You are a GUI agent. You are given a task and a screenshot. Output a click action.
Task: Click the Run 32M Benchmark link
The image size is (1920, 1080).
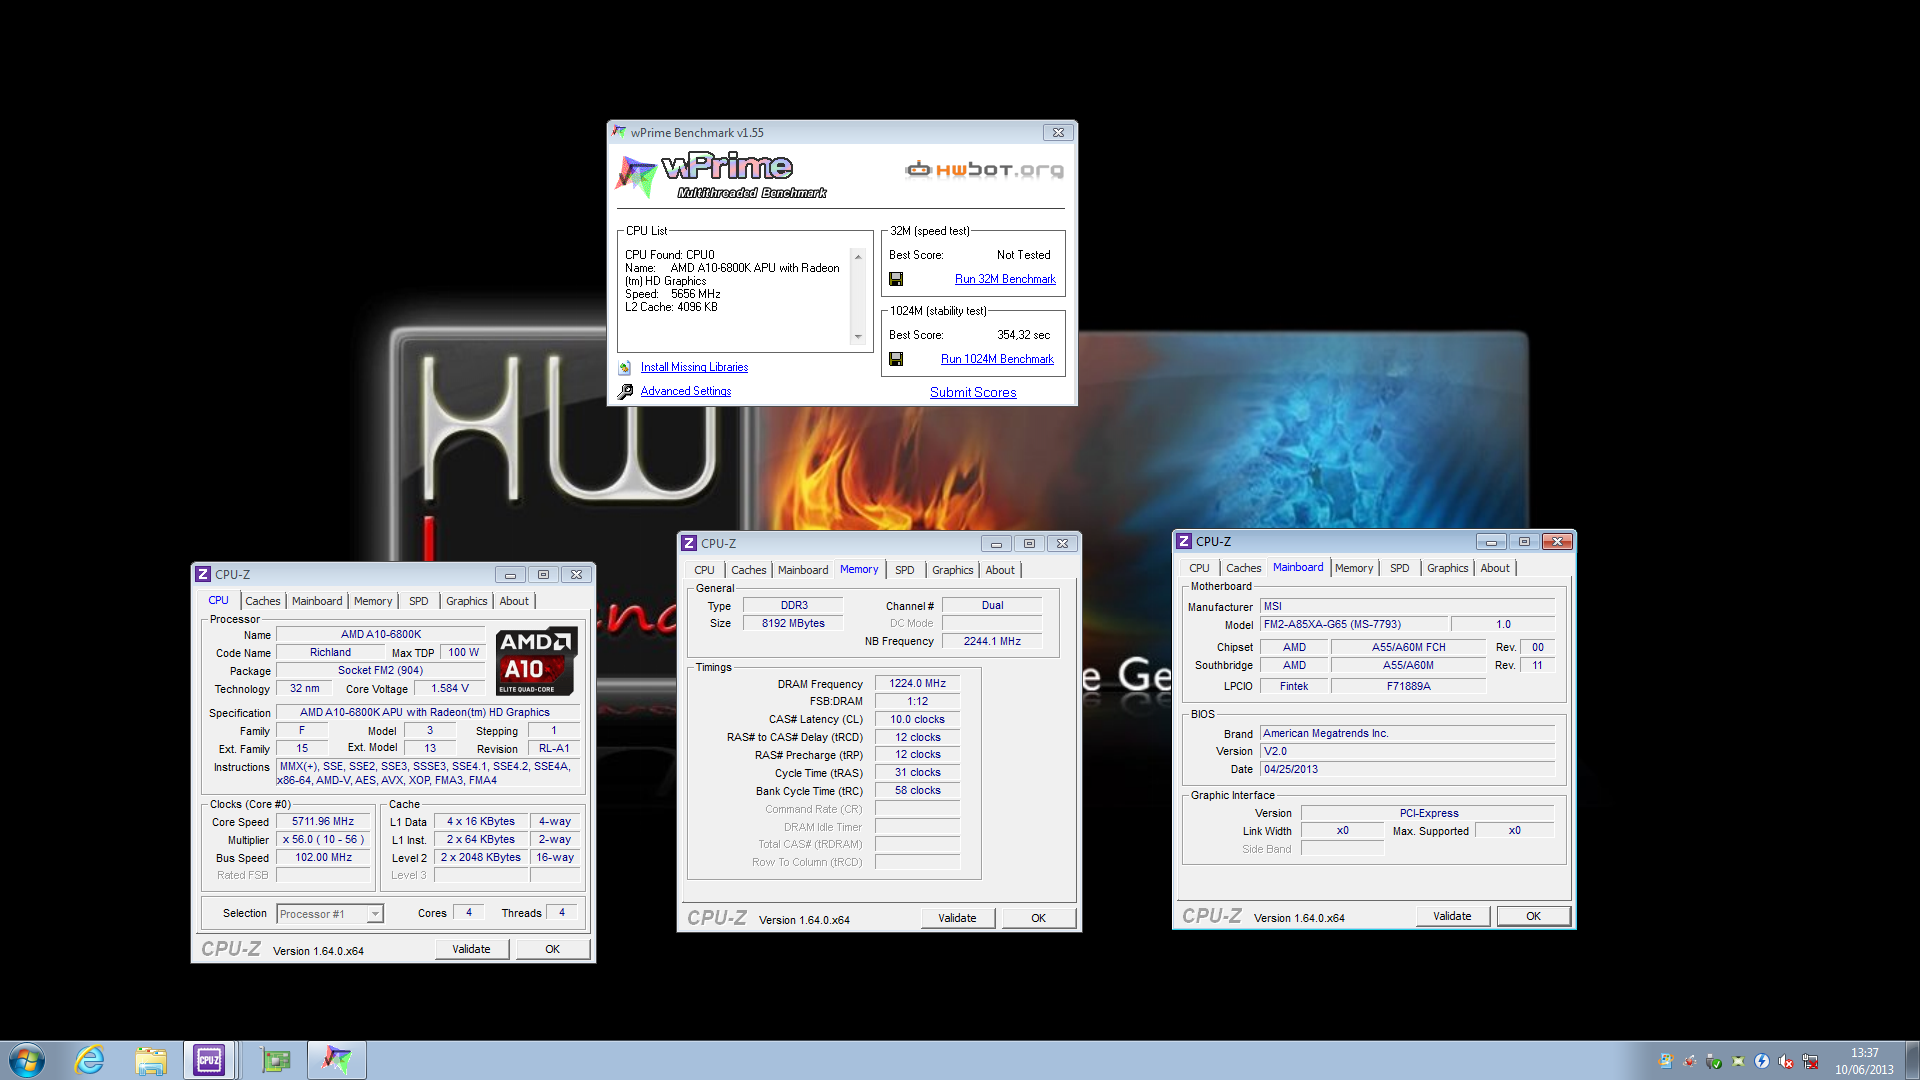click(x=1005, y=279)
